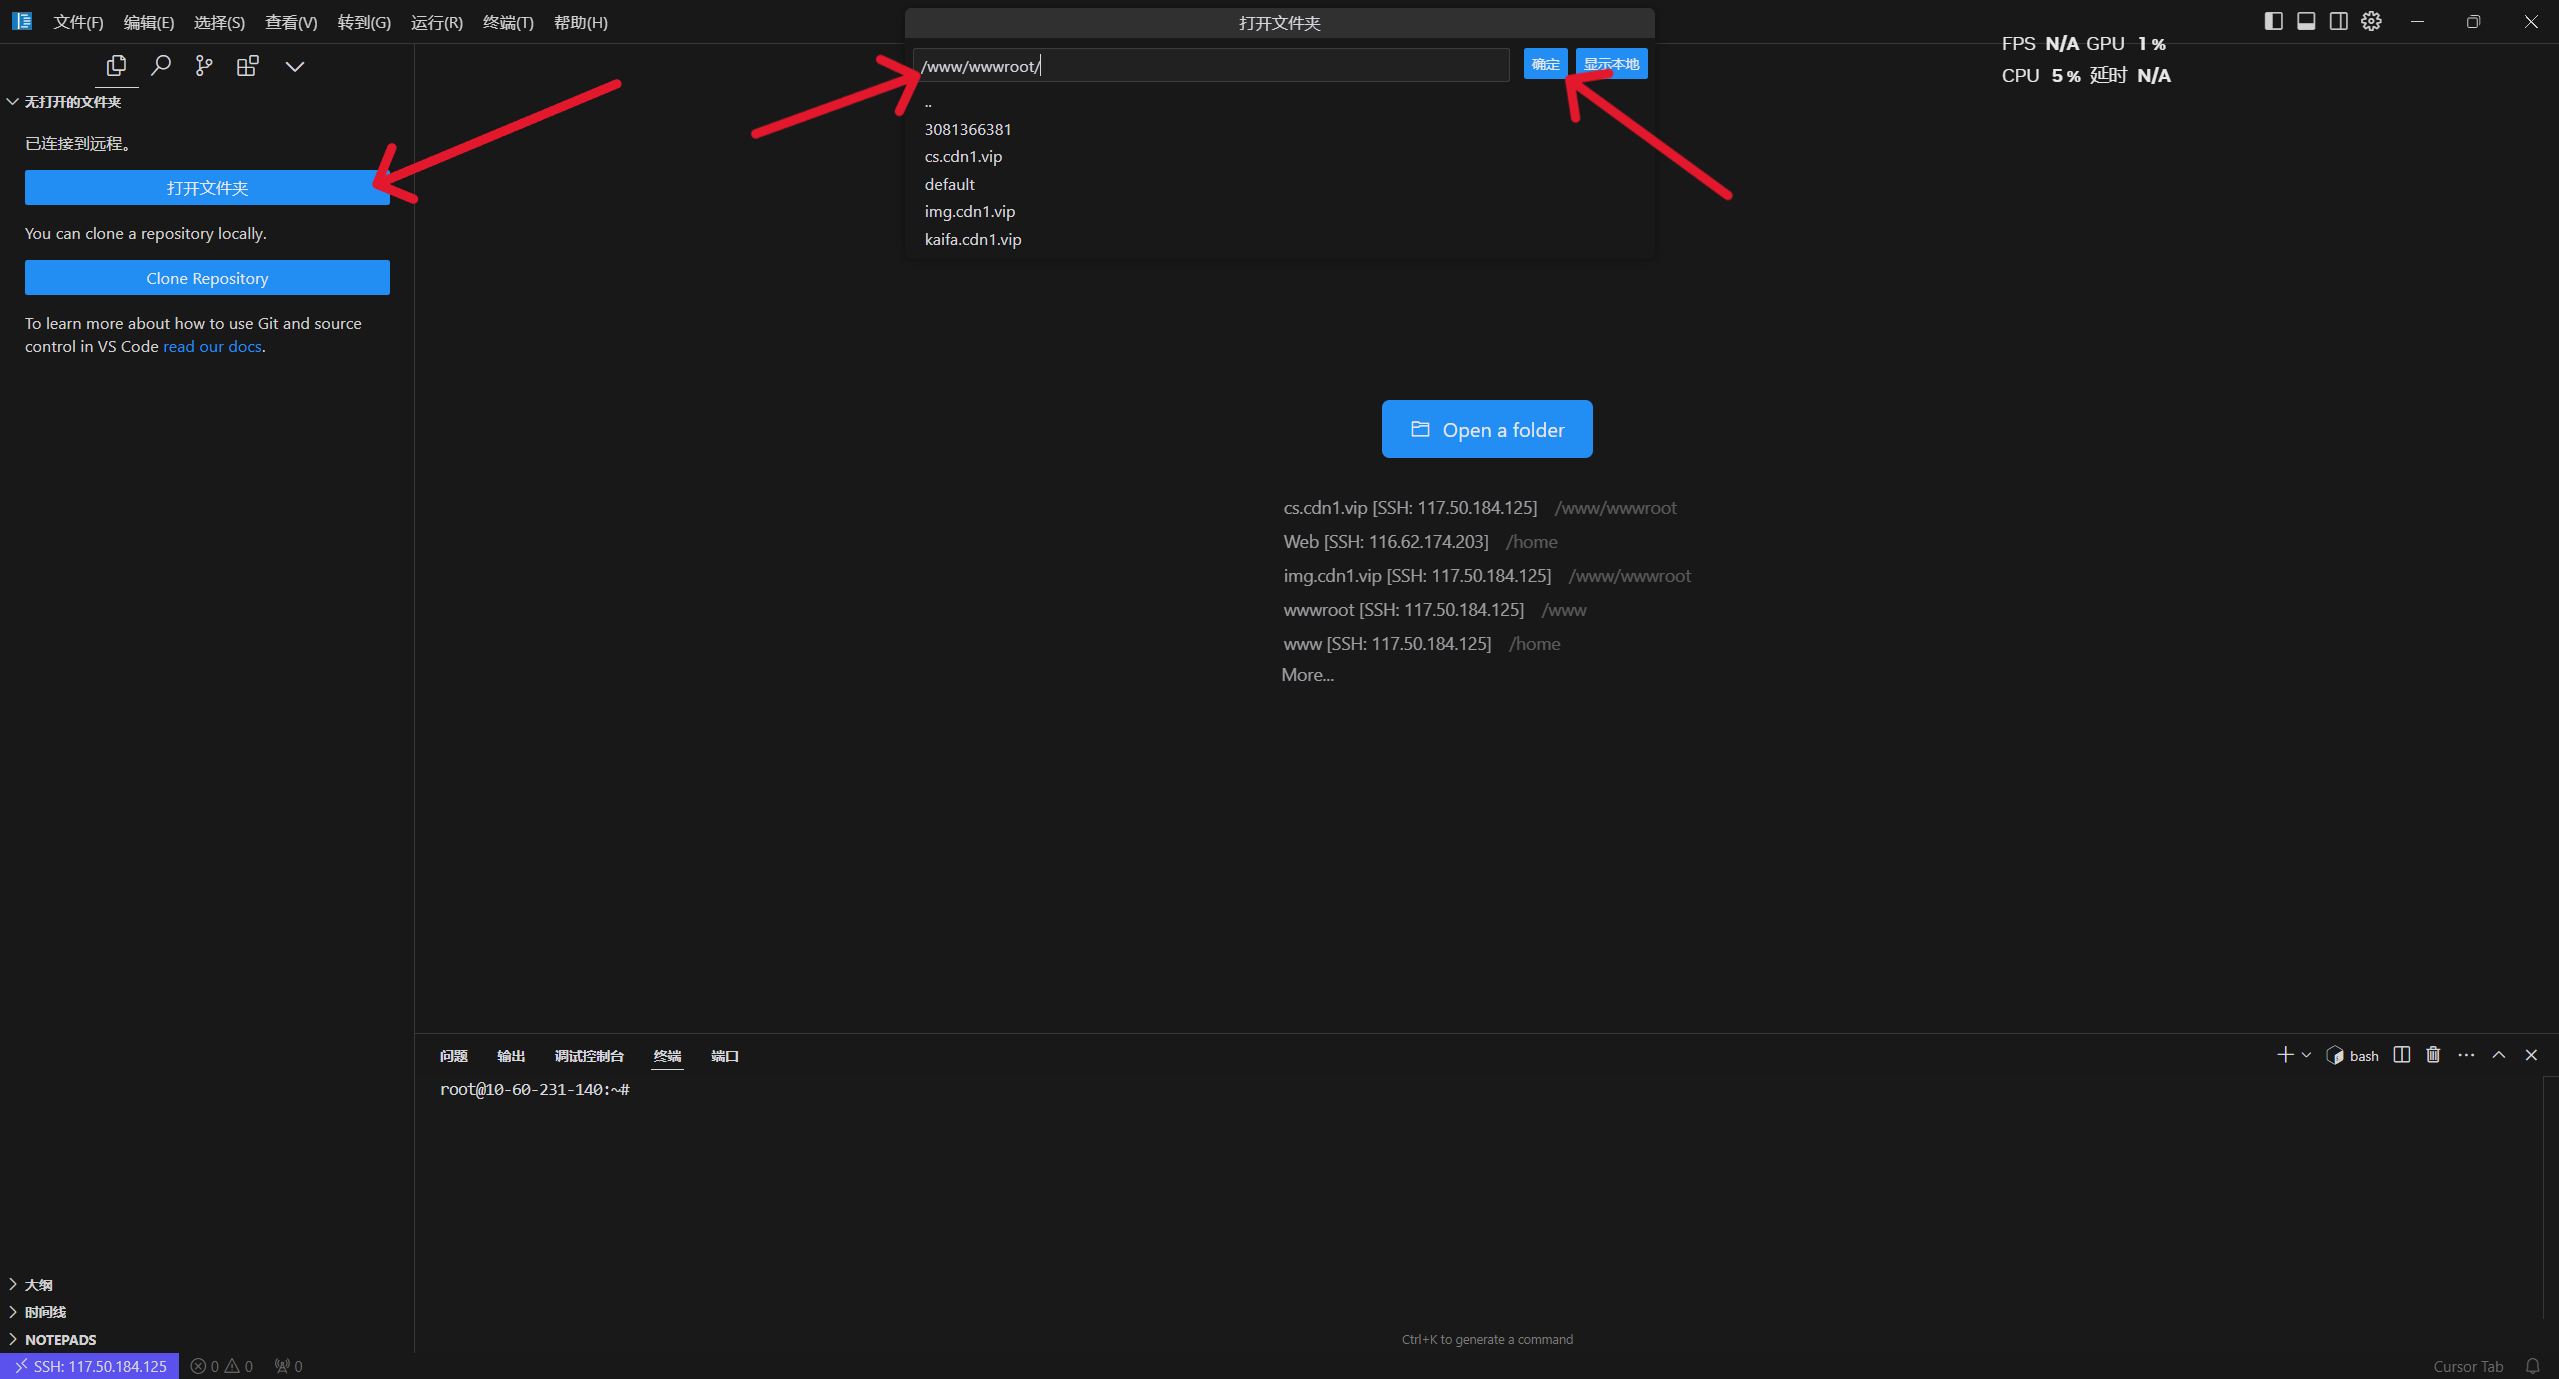Click the read our docs link
This screenshot has width=2559, height=1379.
tap(212, 346)
